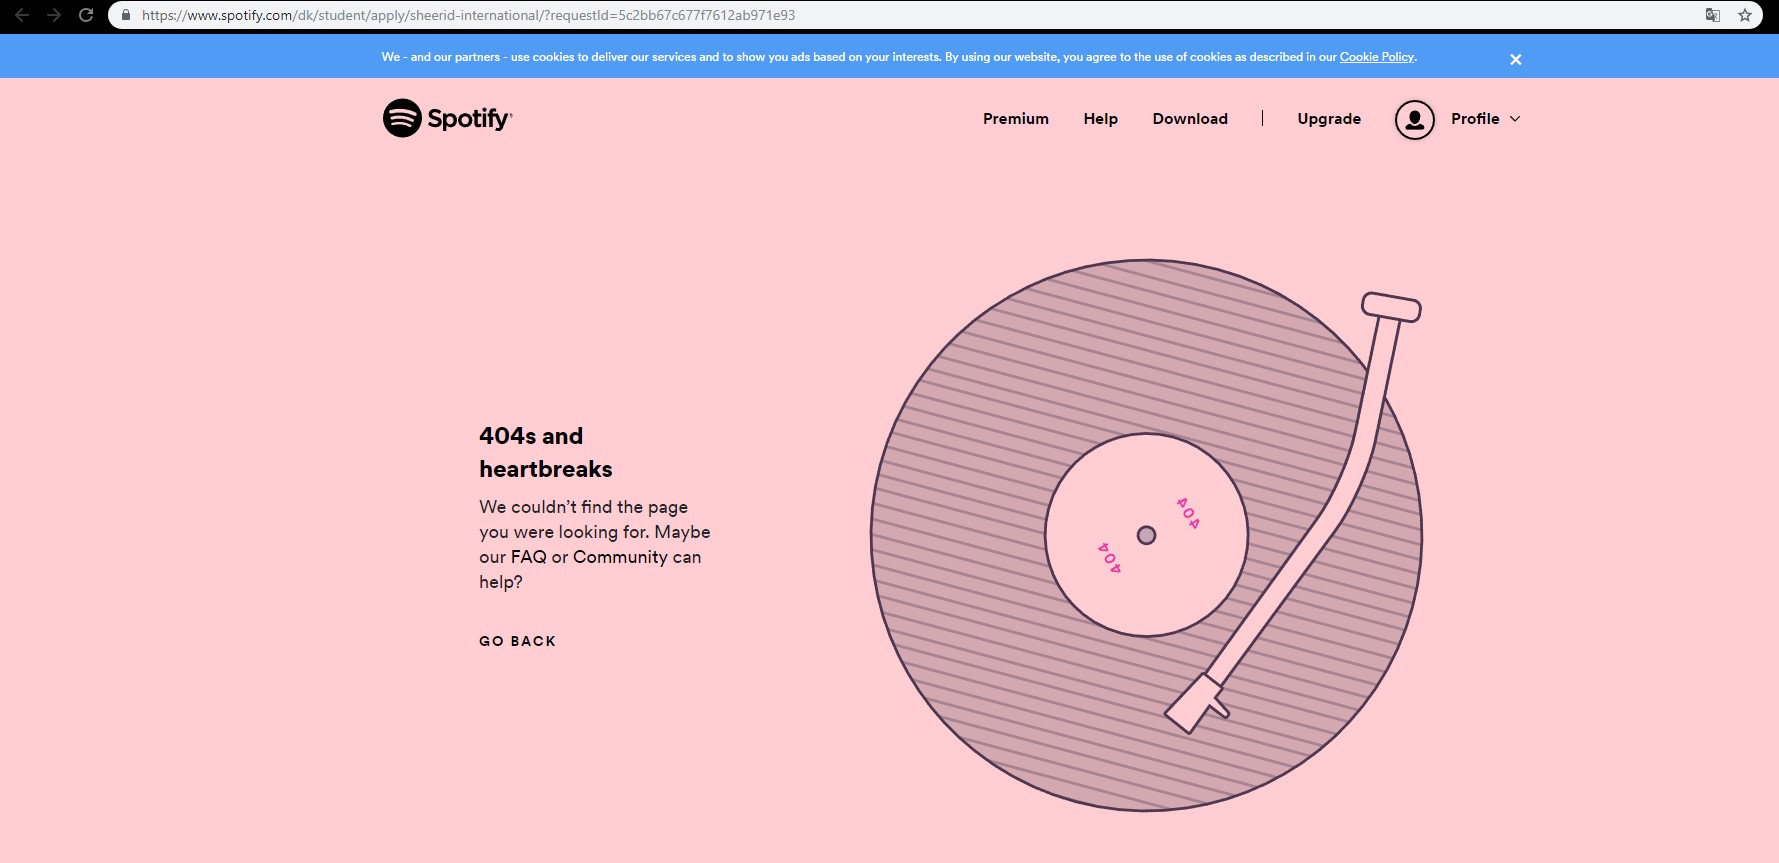The width and height of the screenshot is (1779, 863).
Task: Open the Help menu item
Action: click(x=1101, y=119)
